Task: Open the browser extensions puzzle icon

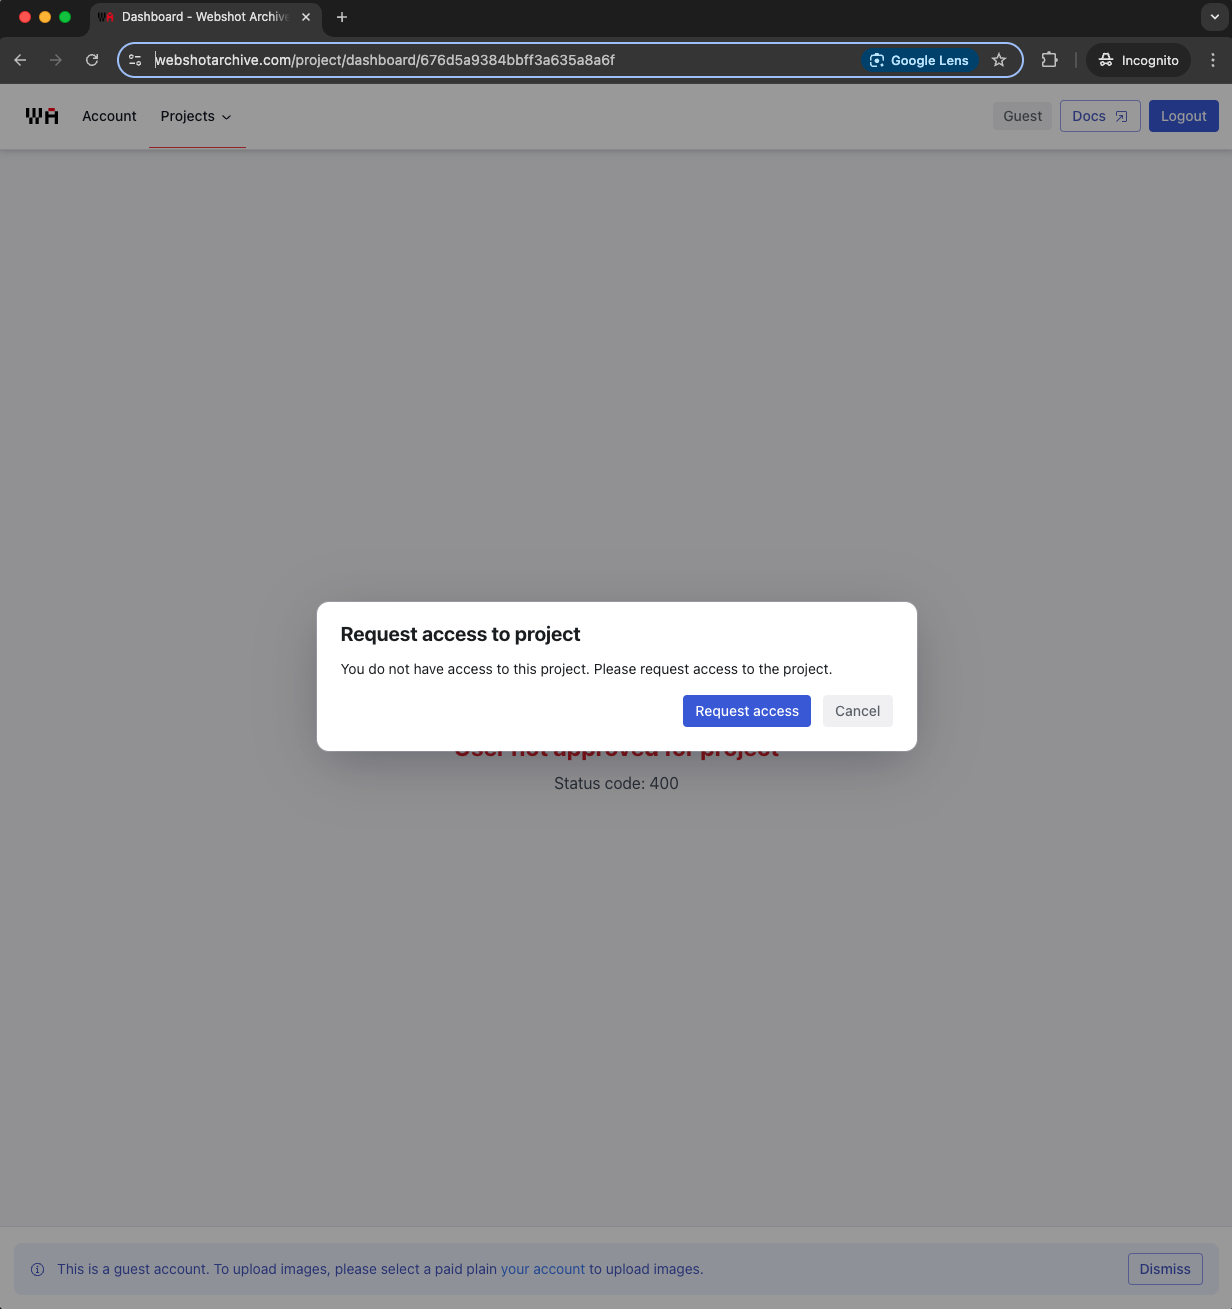Action: tap(1049, 60)
